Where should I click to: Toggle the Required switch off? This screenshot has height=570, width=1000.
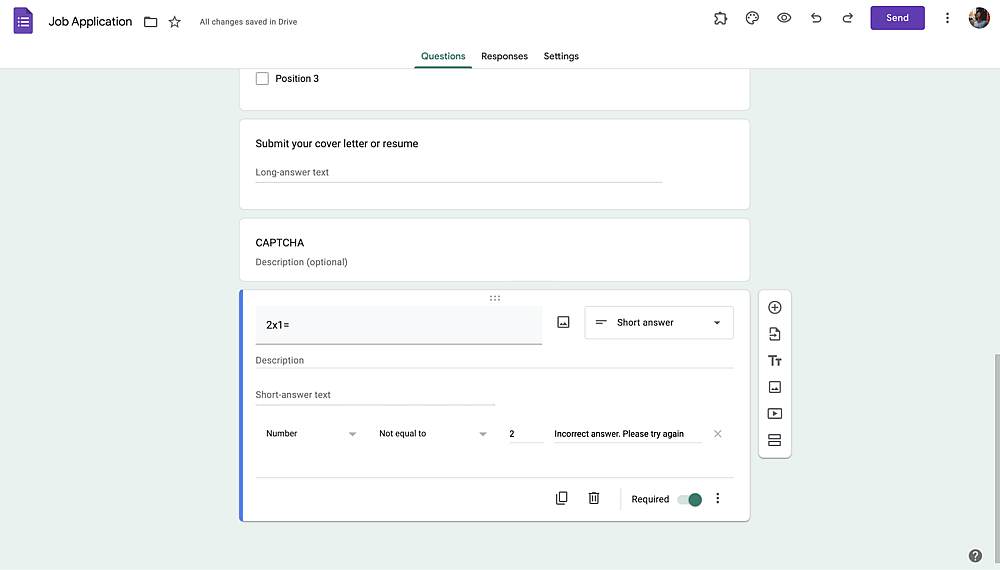click(689, 499)
